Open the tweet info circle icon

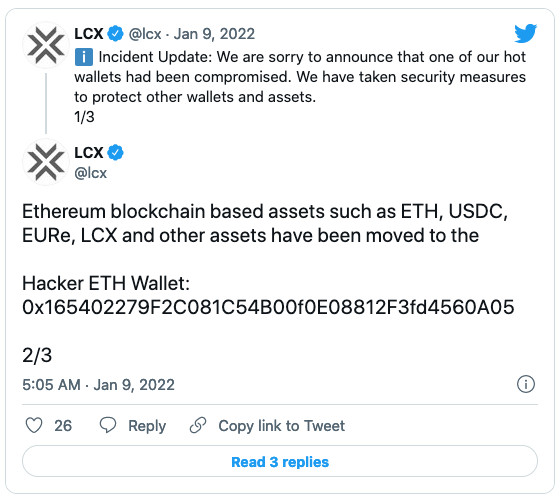click(x=526, y=384)
